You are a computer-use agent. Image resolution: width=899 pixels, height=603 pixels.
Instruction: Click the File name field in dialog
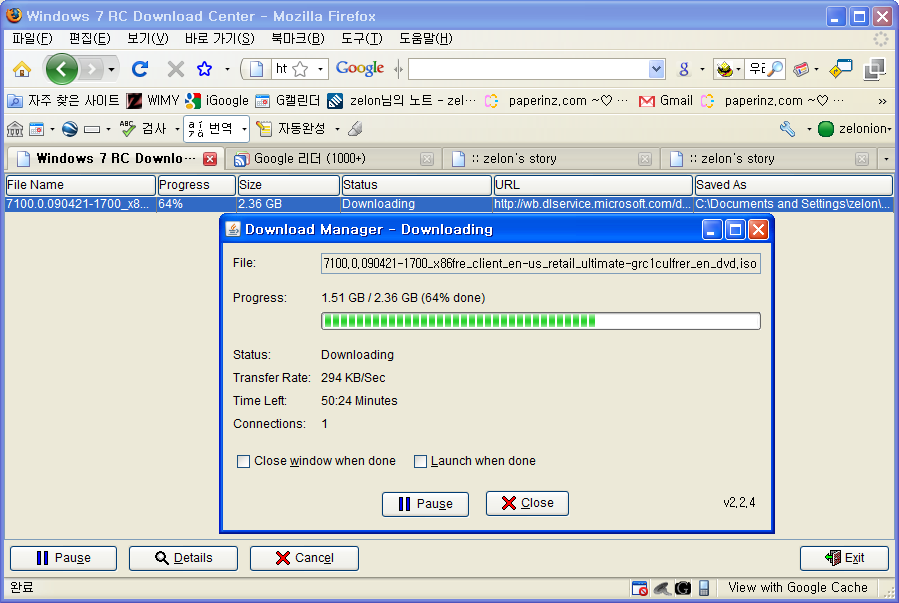pyautogui.click(x=541, y=264)
